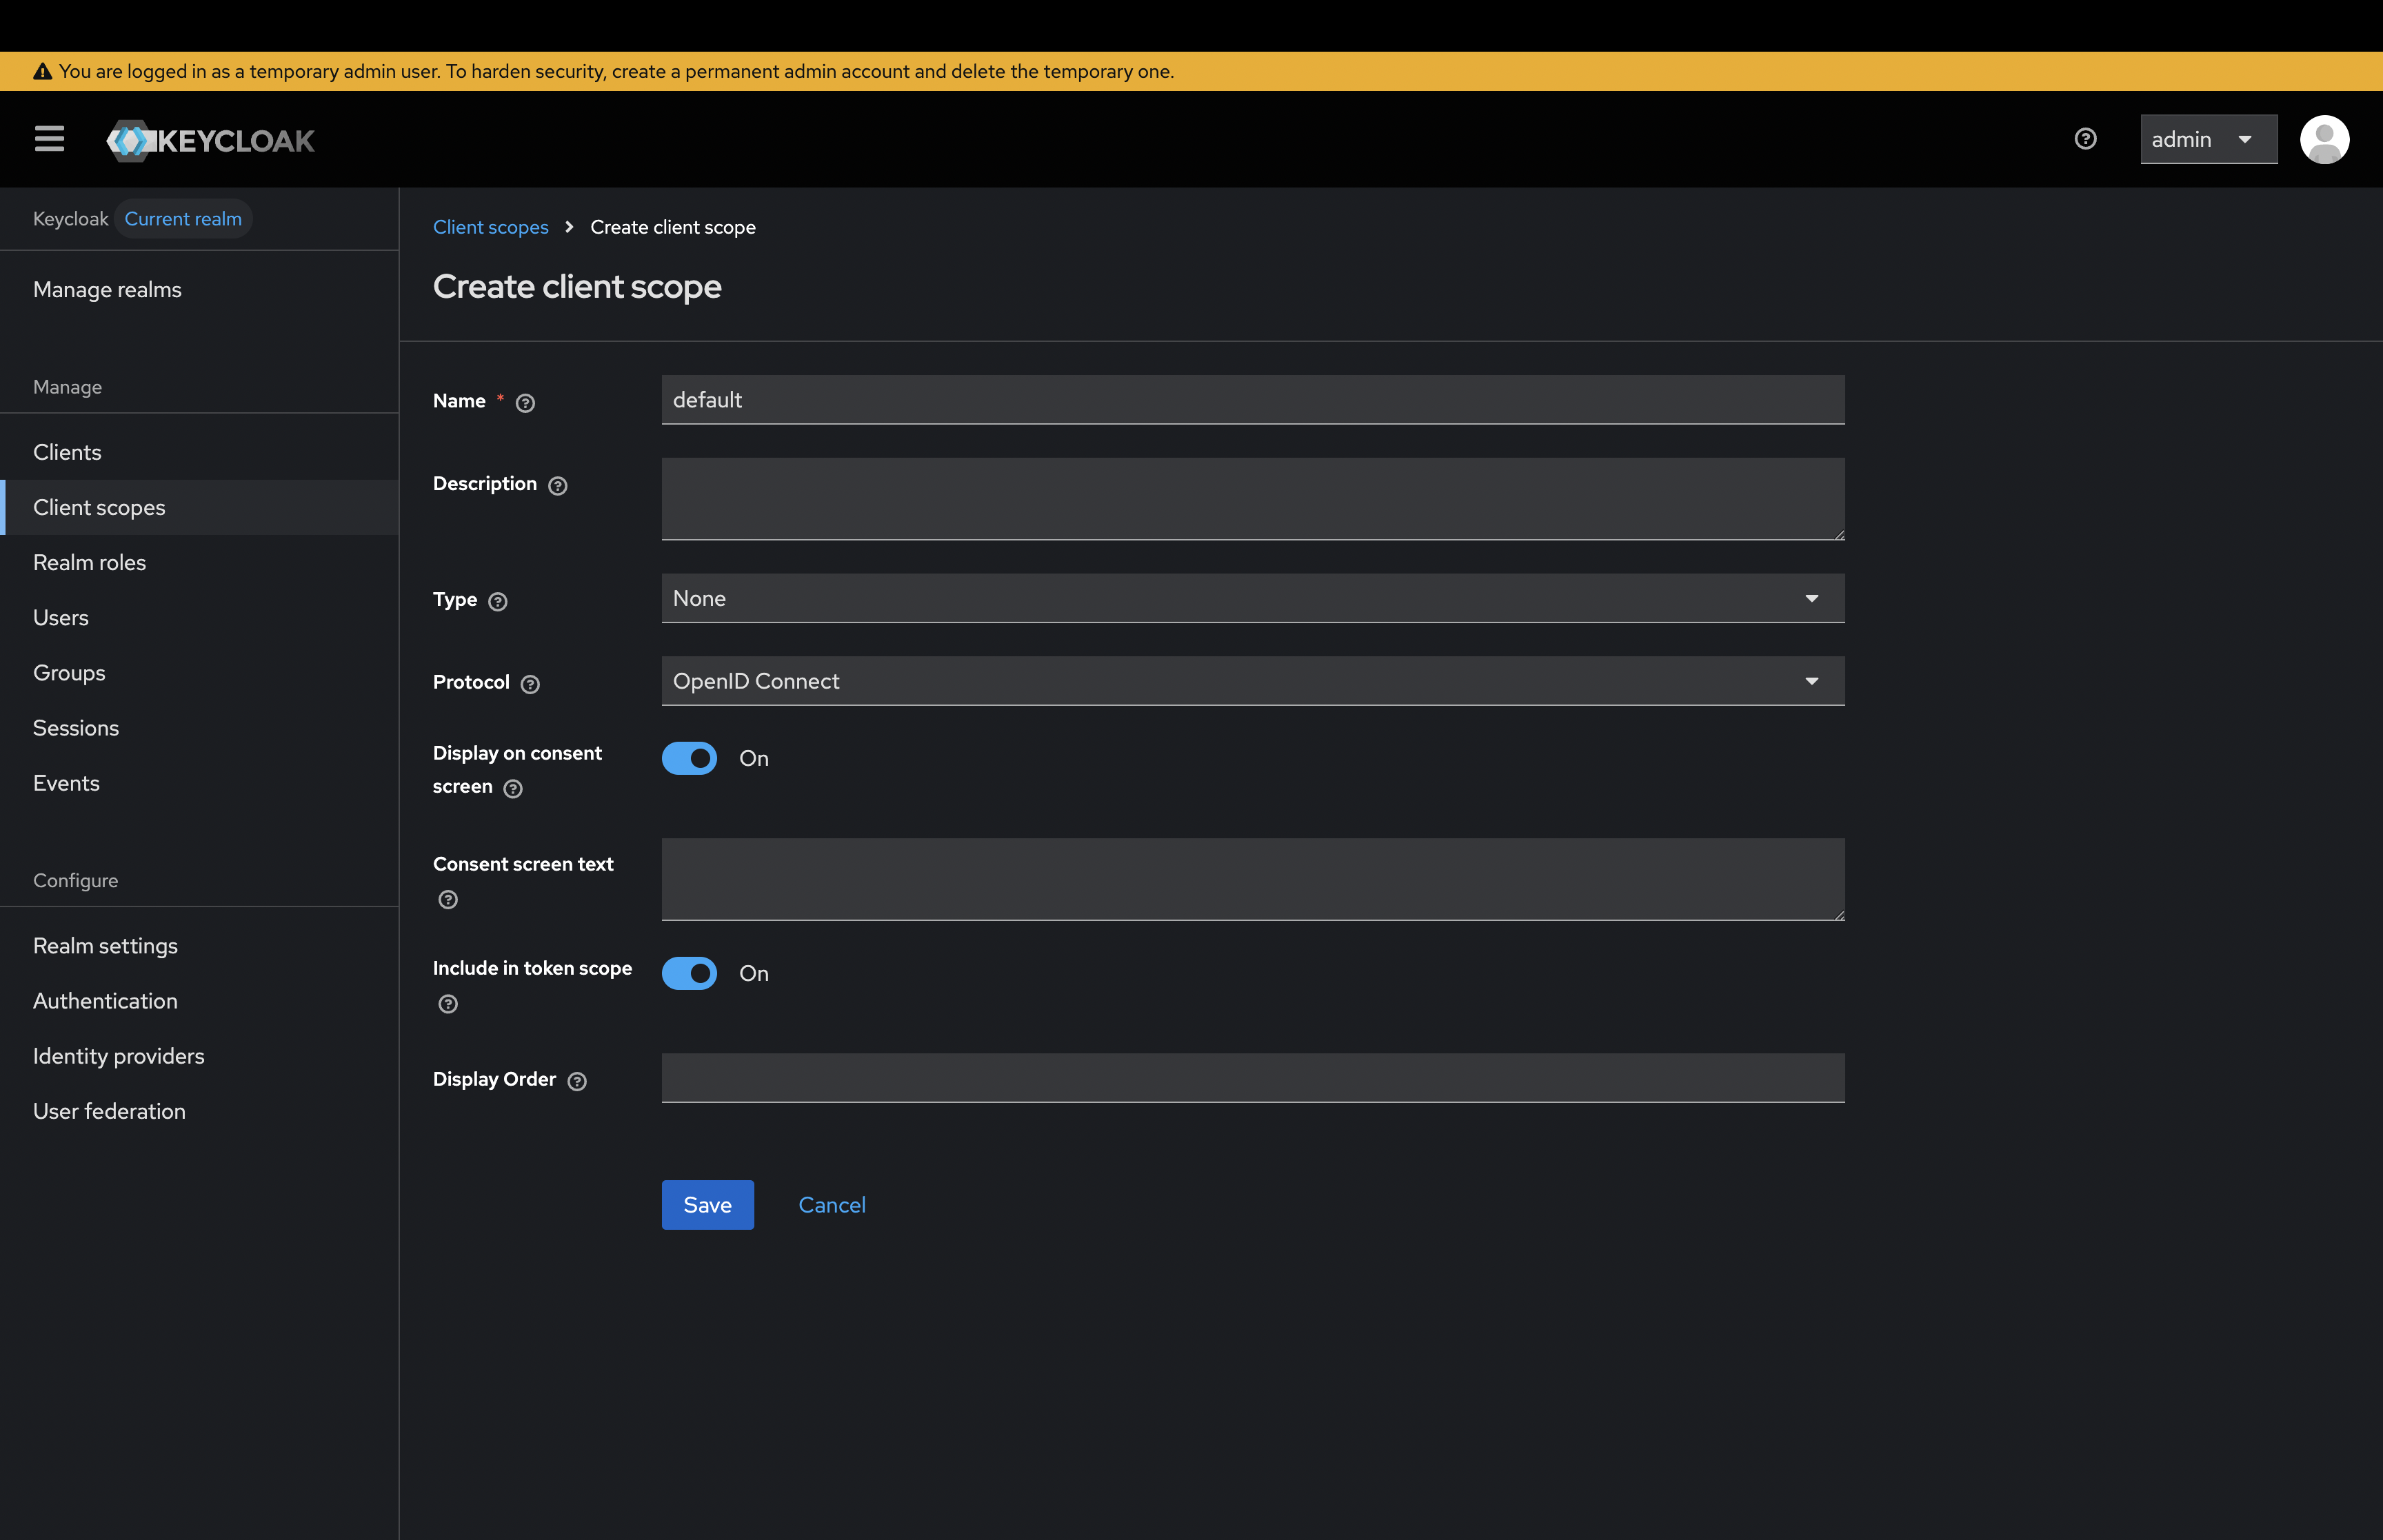The width and height of the screenshot is (2383, 1540).
Task: Open the Protocol dropdown
Action: tap(1253, 681)
